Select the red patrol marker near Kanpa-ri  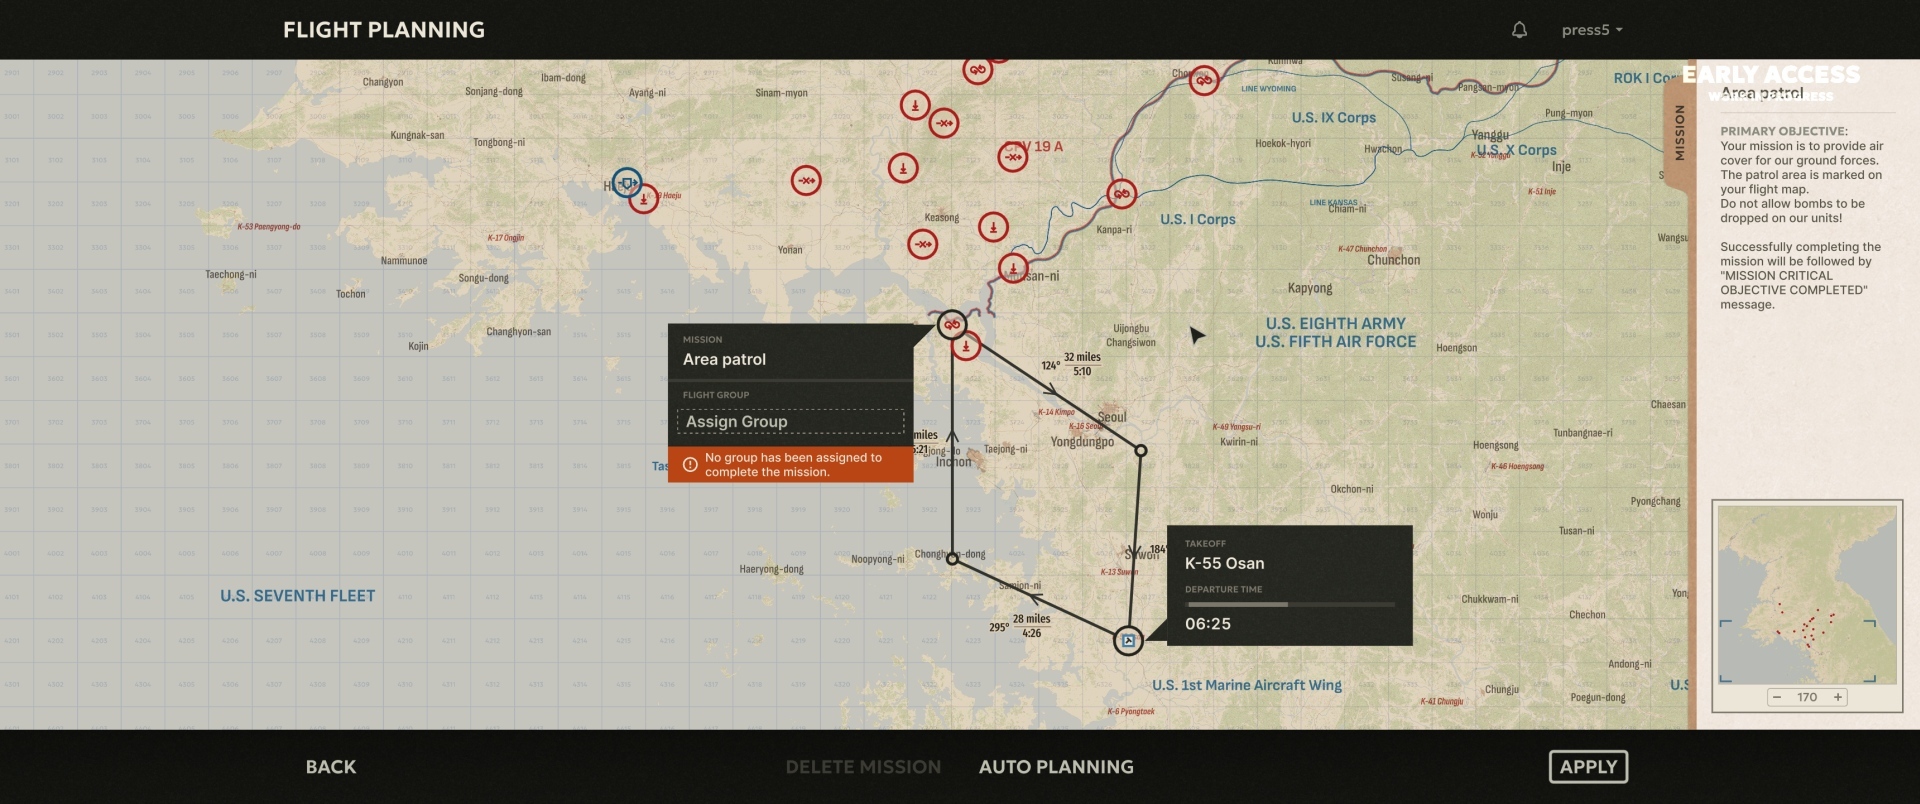[1122, 193]
